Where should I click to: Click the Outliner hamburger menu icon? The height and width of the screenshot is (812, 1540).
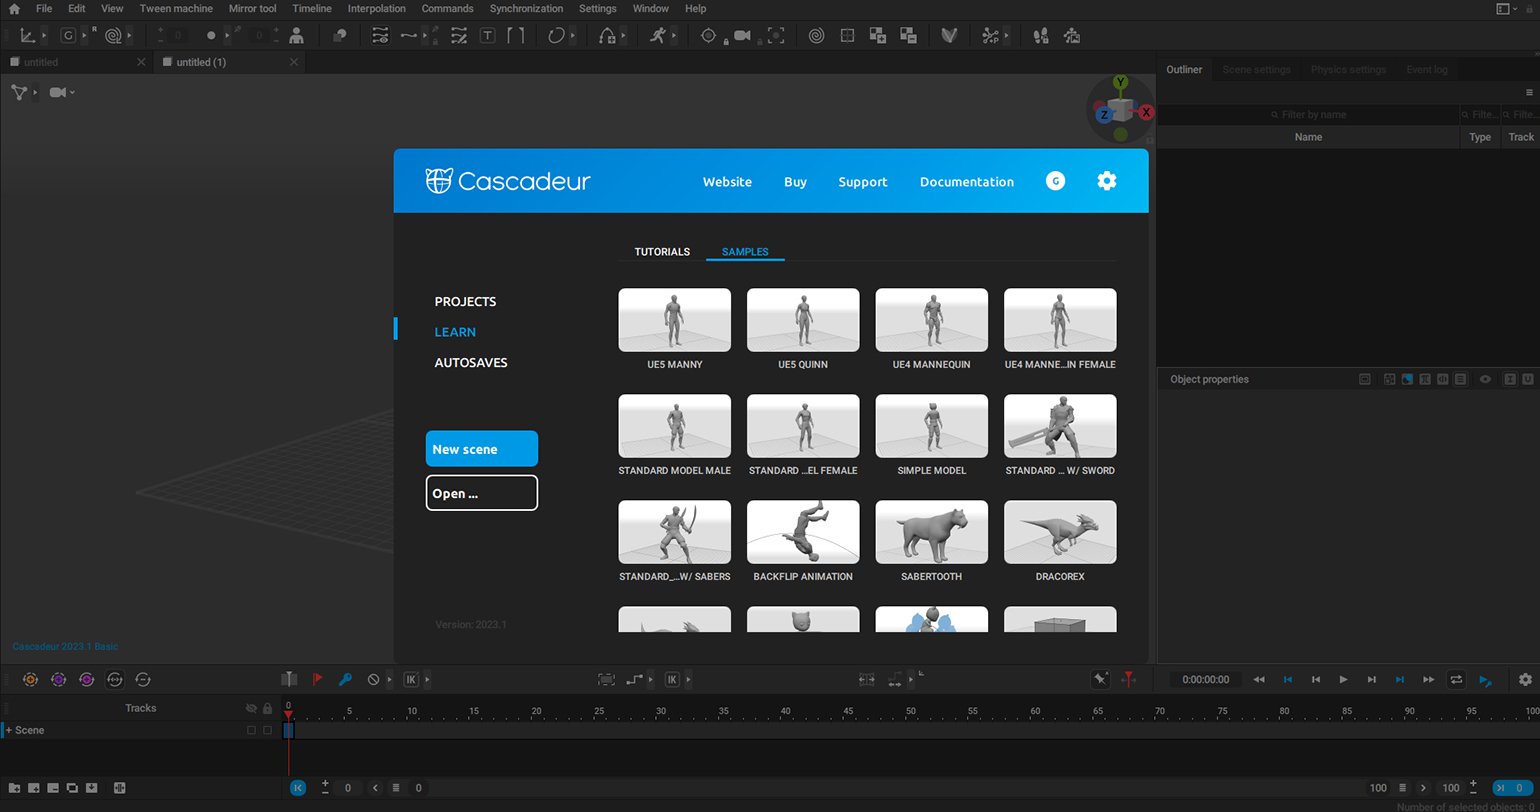click(x=1529, y=92)
